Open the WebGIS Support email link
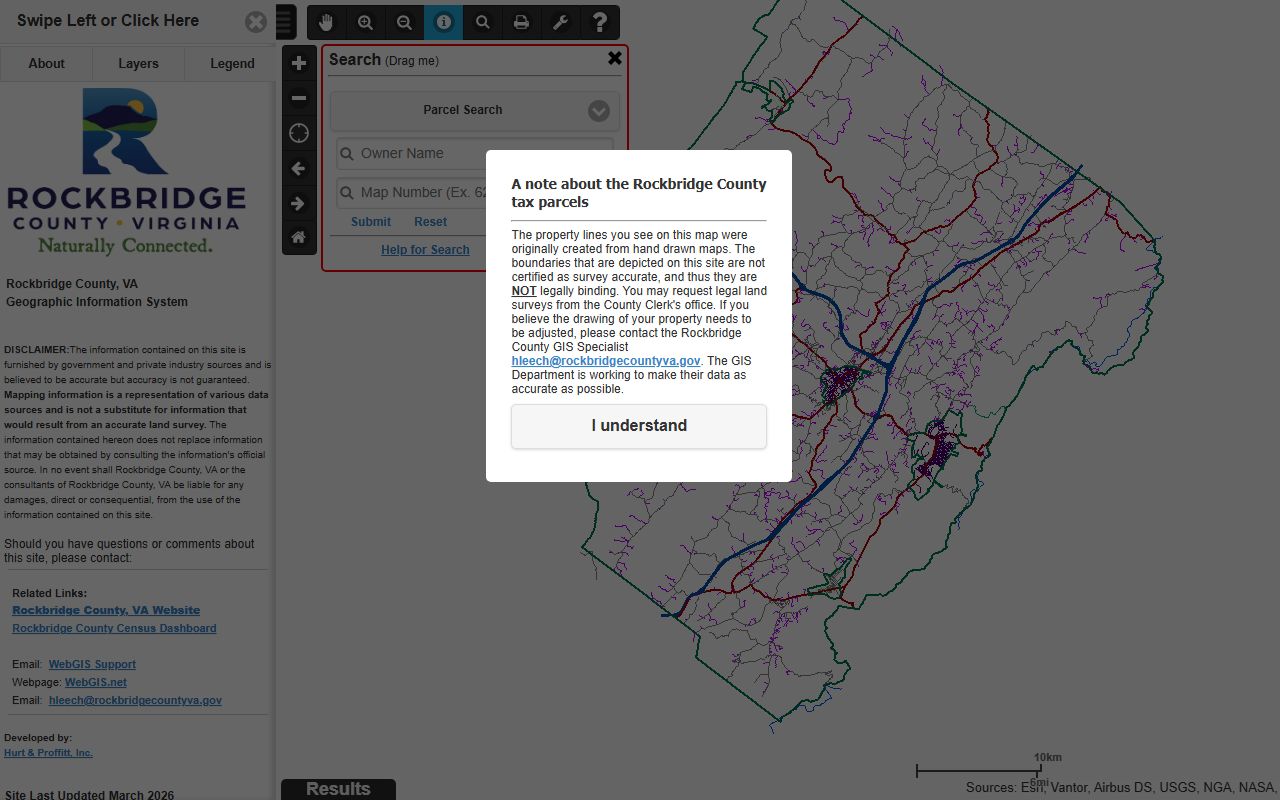Image resolution: width=1280 pixels, height=800 pixels. click(x=92, y=664)
